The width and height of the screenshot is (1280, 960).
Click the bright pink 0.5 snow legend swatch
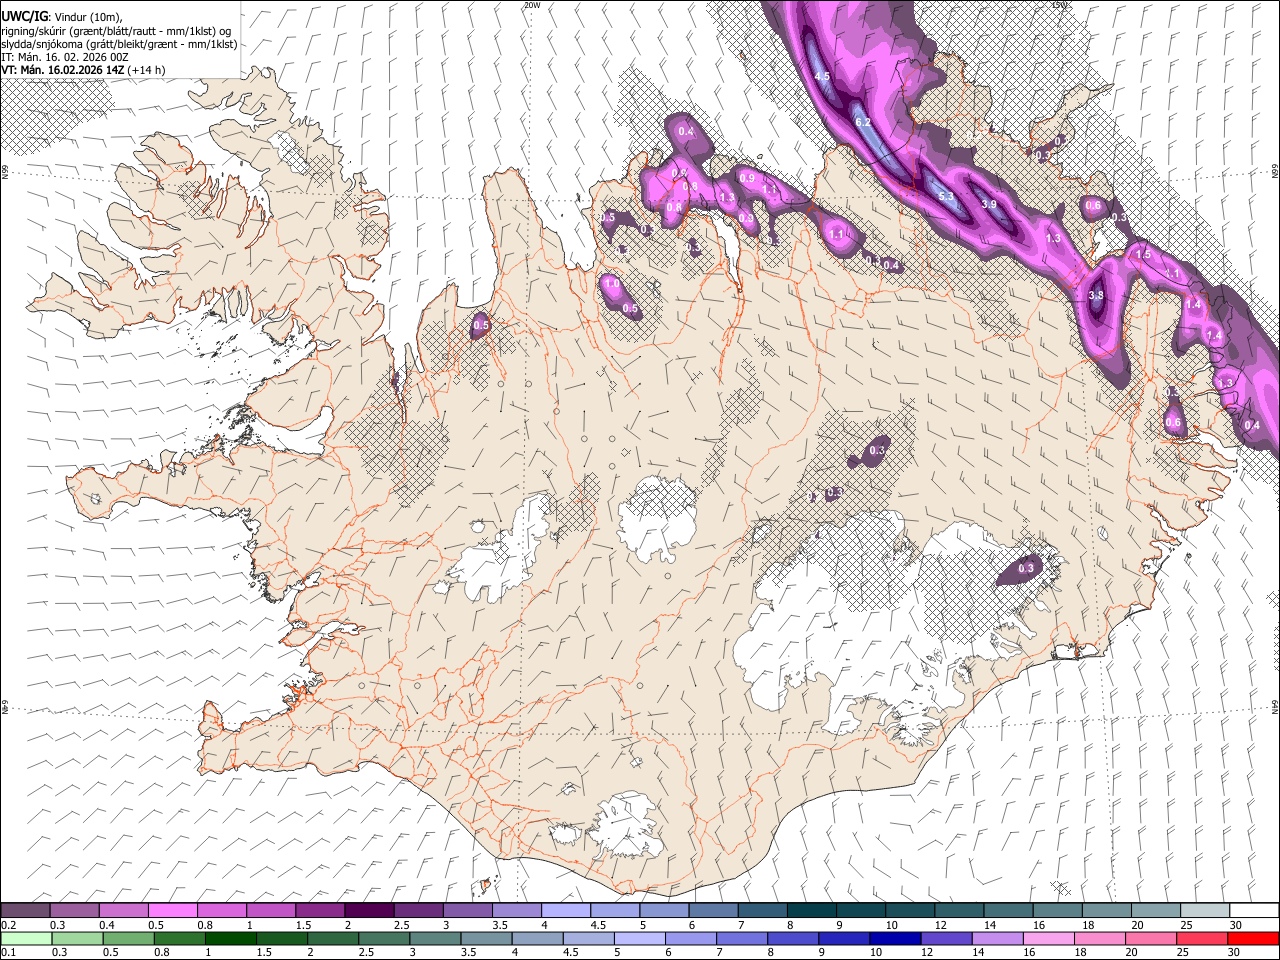[173, 911]
